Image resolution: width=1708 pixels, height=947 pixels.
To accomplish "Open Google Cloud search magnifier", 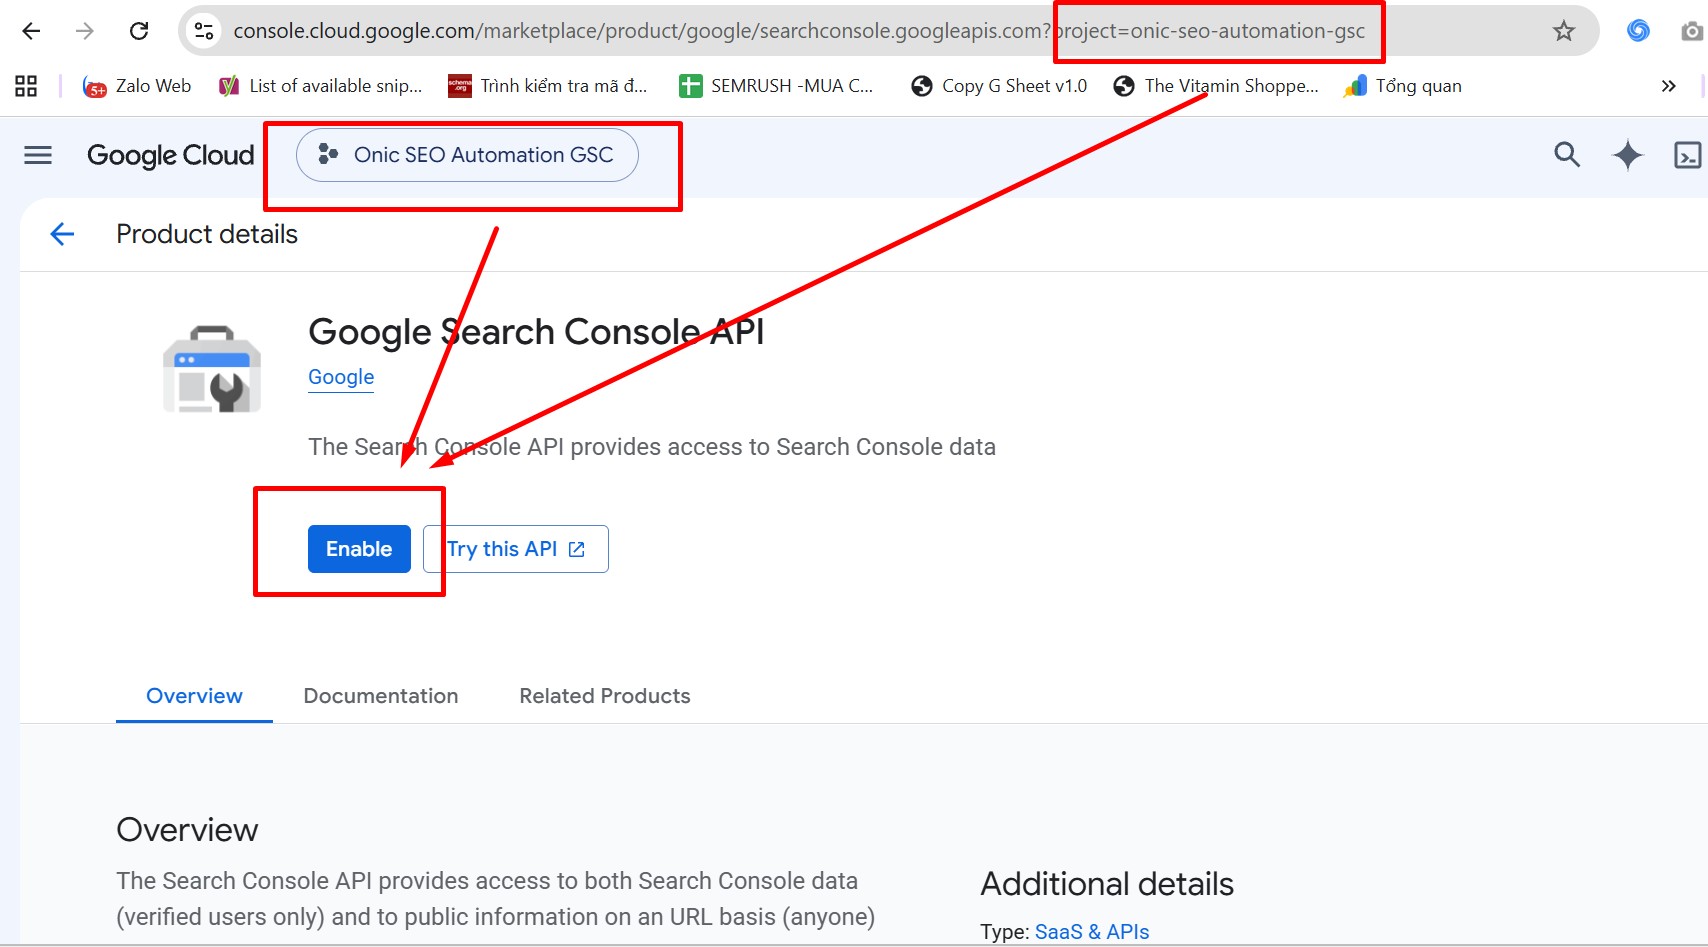I will coord(1567,155).
